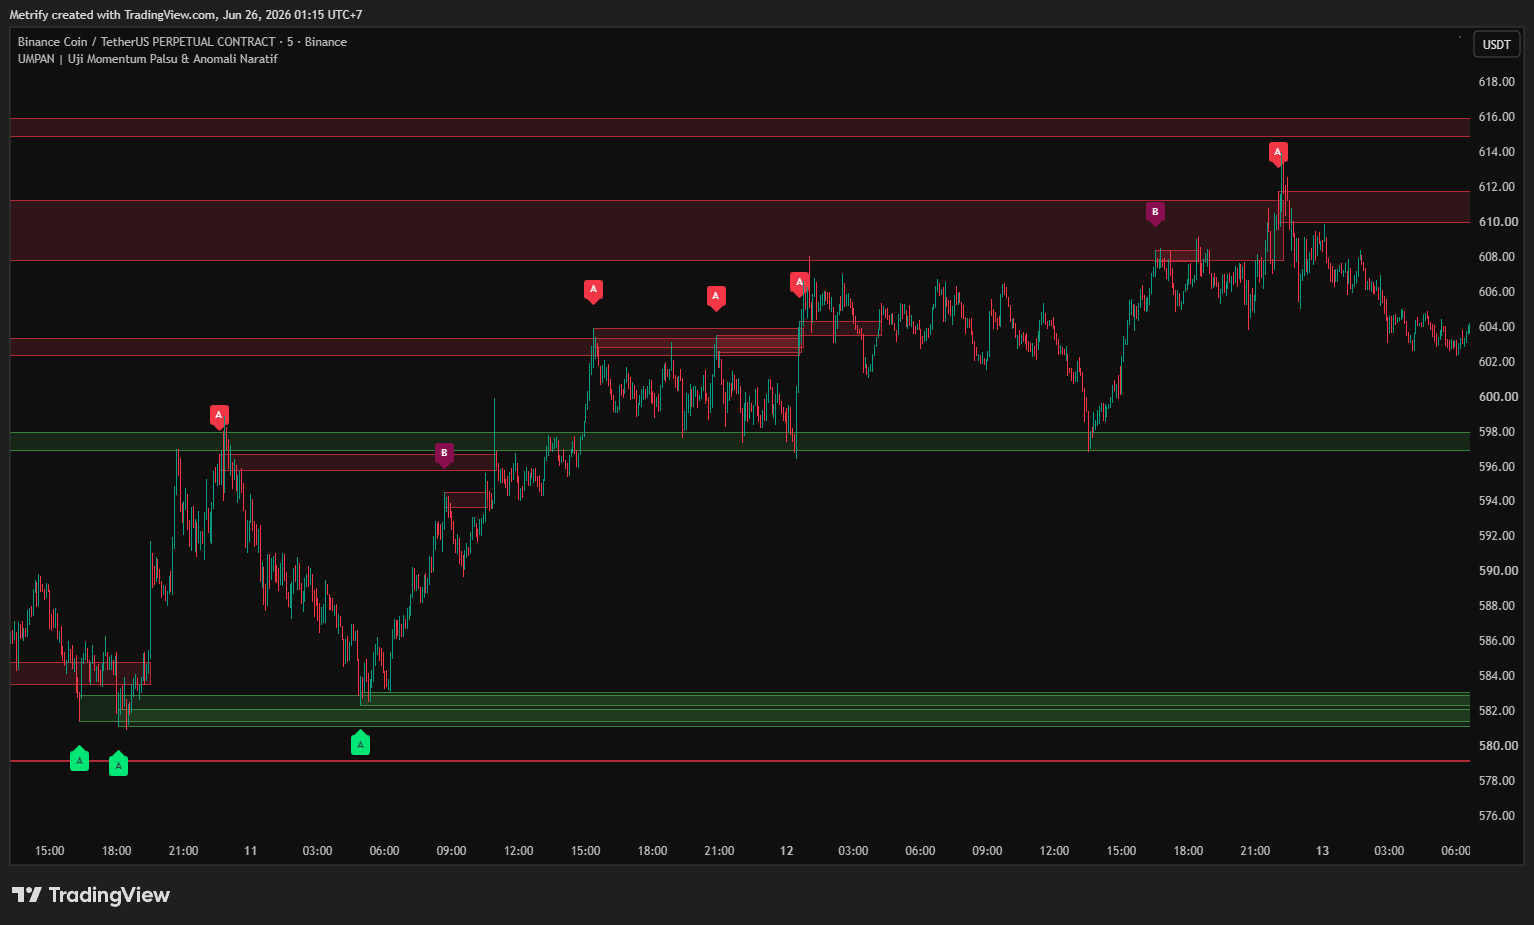Select the thin red zone at 616
This screenshot has height=925, width=1534.
[740, 127]
